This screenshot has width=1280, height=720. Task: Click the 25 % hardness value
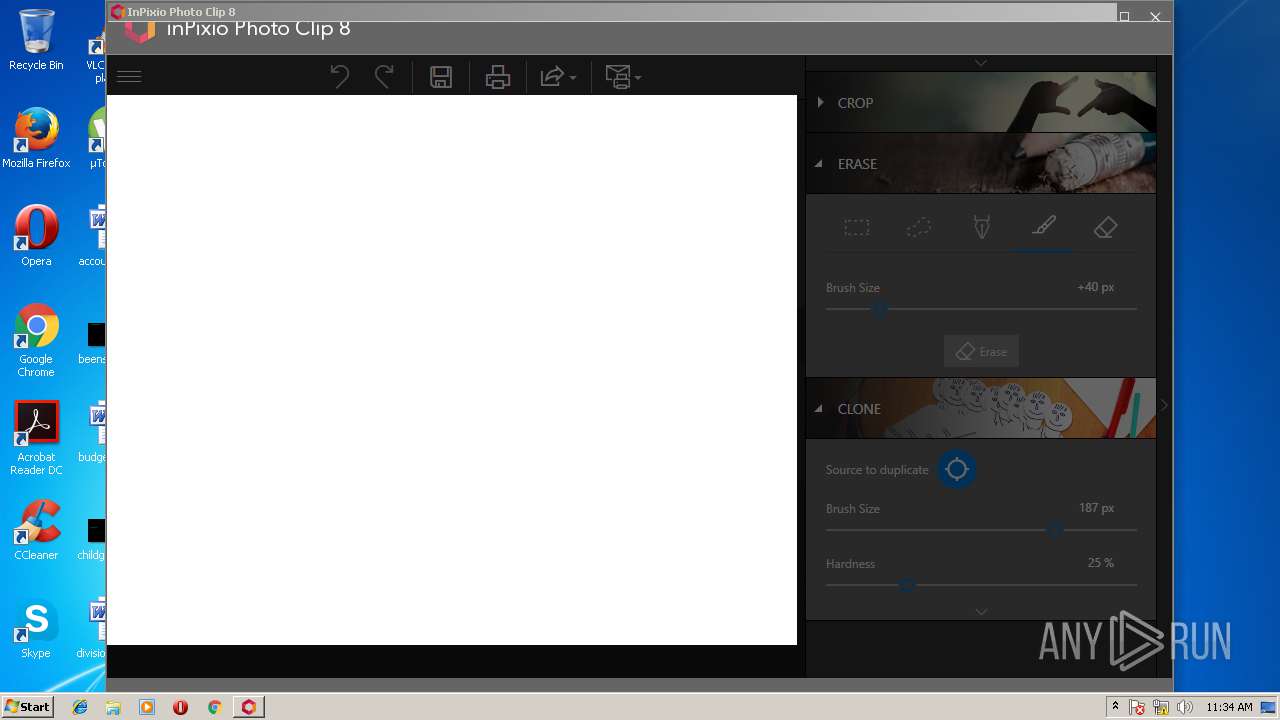(x=1100, y=563)
